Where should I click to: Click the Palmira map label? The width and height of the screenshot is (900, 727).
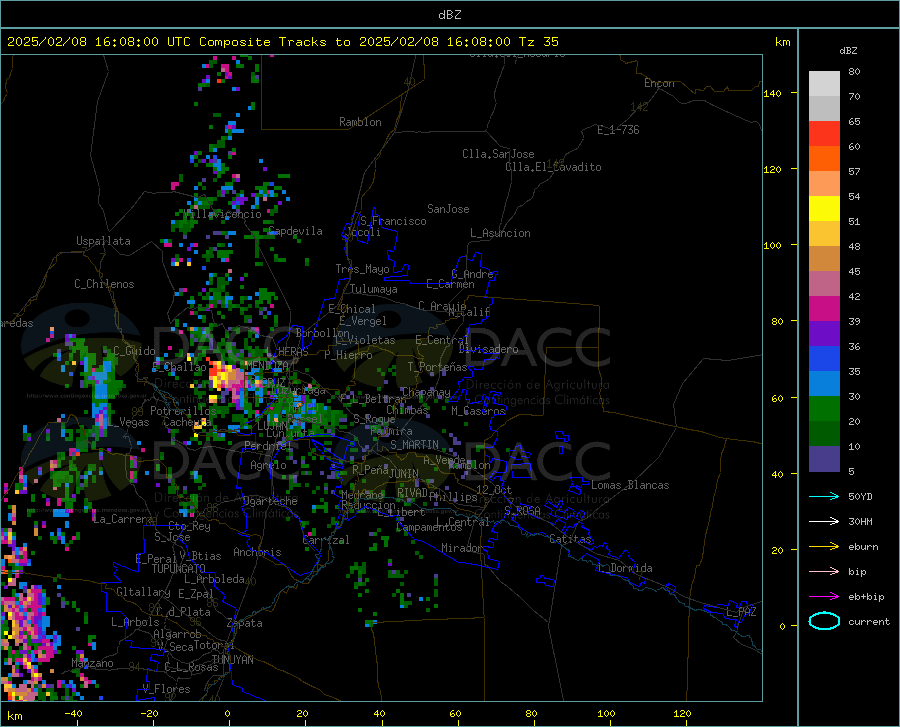(391, 431)
